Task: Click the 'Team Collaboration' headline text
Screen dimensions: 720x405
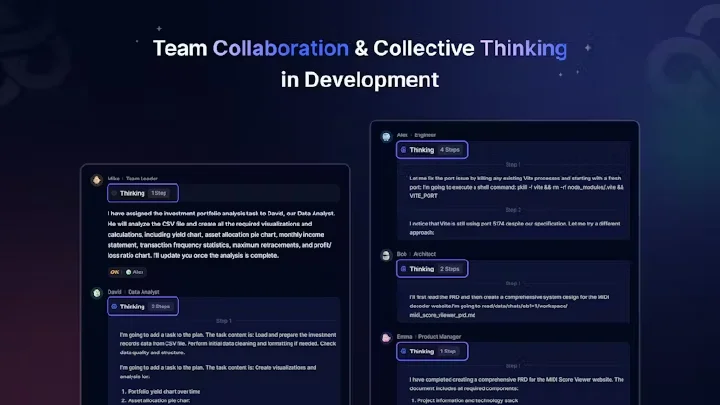Action: point(251,48)
